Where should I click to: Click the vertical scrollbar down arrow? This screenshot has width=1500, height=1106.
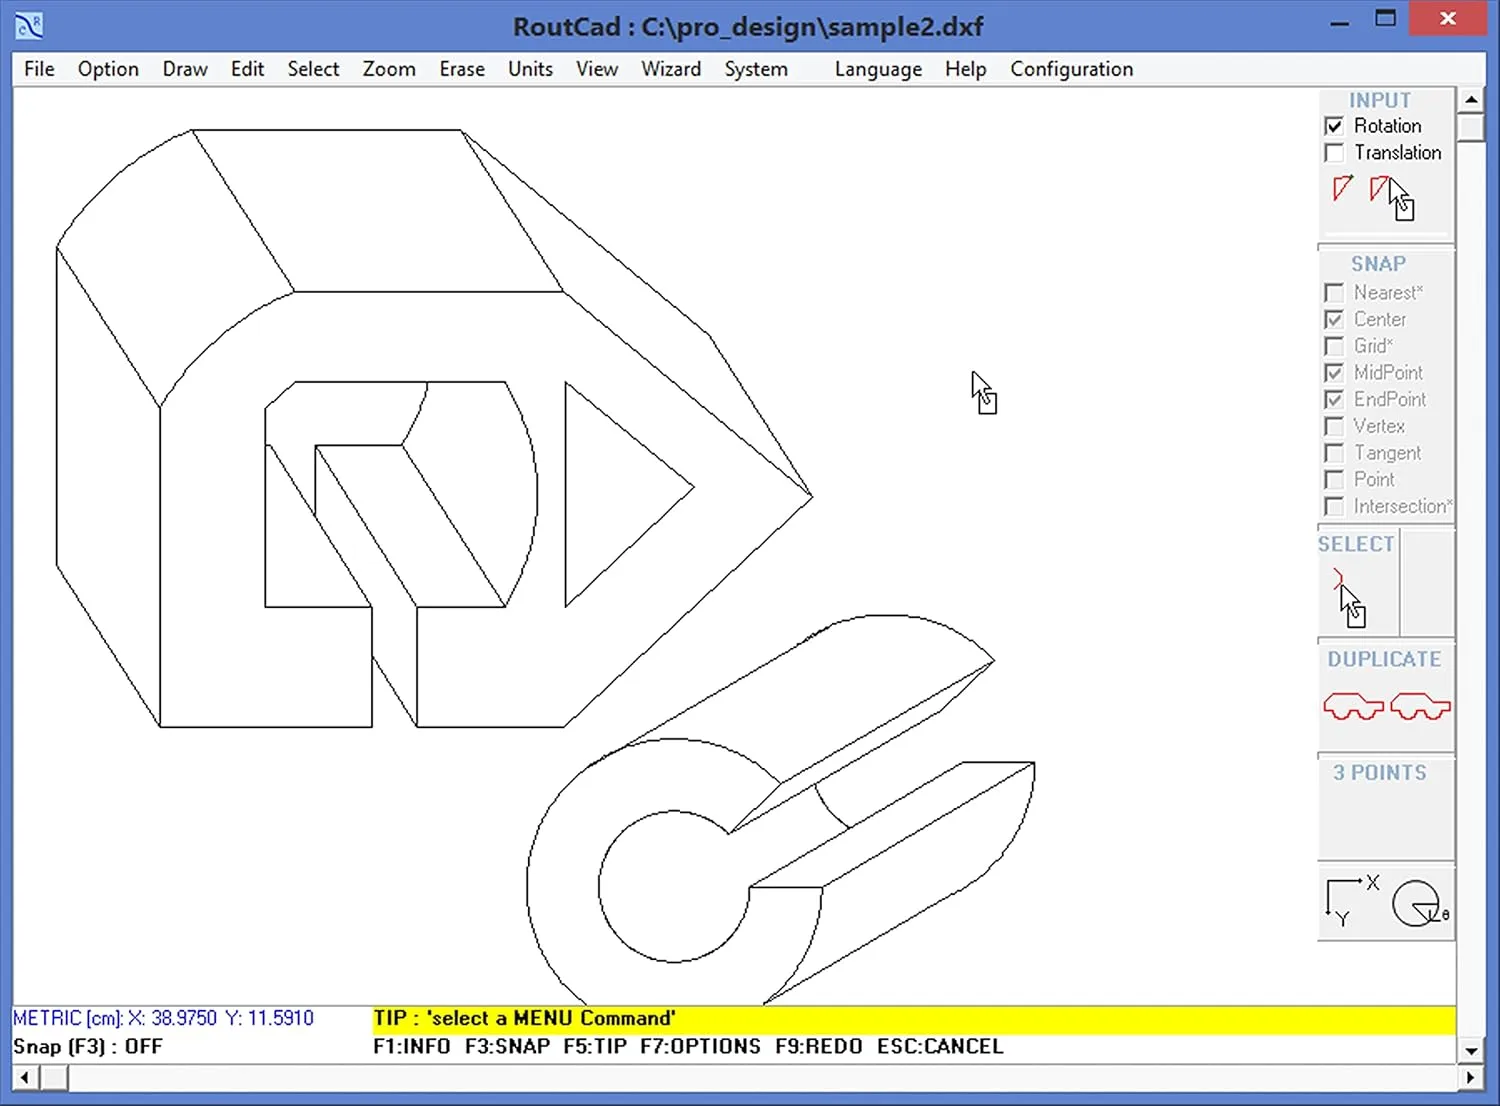pos(1472,1051)
